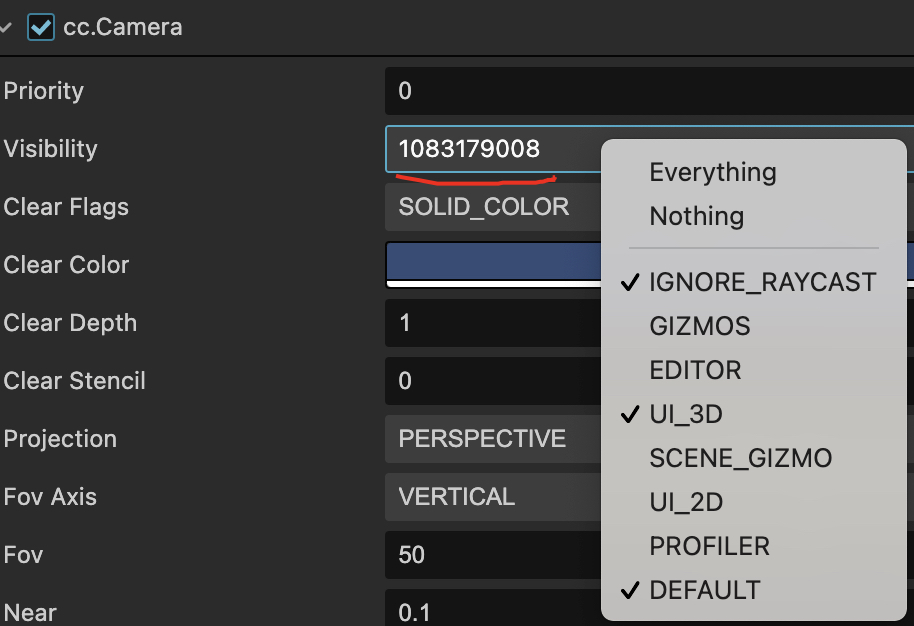Viewport: 914px width, 626px height.
Task: Uncheck the DEFAULT layer option
Action: pyautogui.click(x=704, y=590)
